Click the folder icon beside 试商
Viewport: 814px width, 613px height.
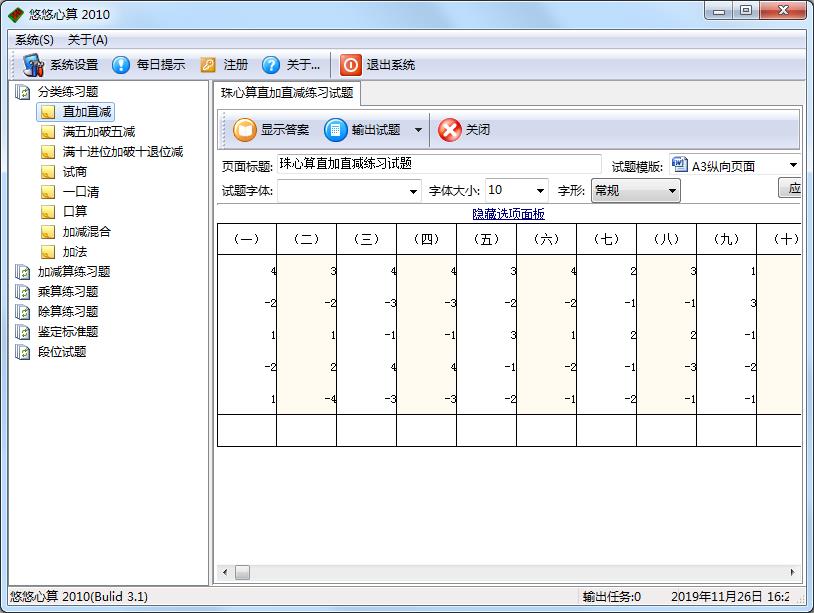click(48, 172)
